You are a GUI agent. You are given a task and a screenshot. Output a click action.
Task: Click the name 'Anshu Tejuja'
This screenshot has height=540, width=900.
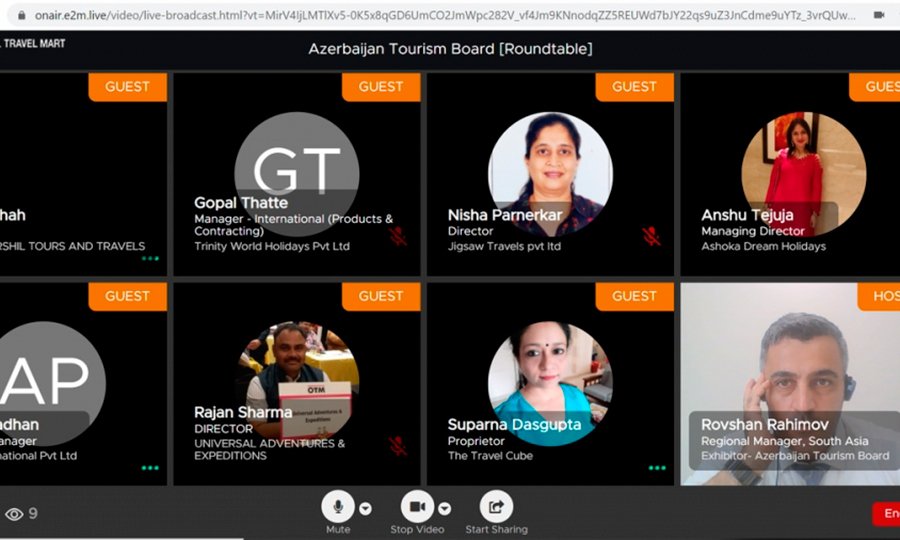(747, 215)
